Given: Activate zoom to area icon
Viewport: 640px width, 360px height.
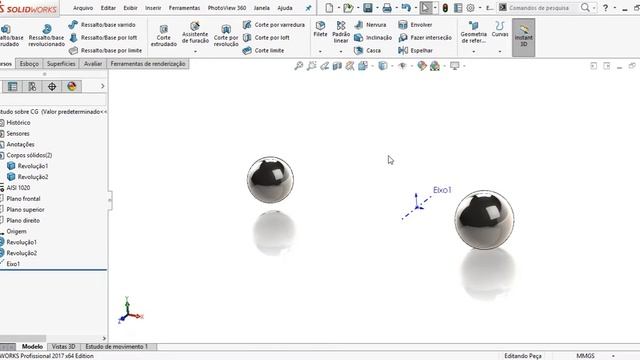Looking at the screenshot, I should click(311, 66).
